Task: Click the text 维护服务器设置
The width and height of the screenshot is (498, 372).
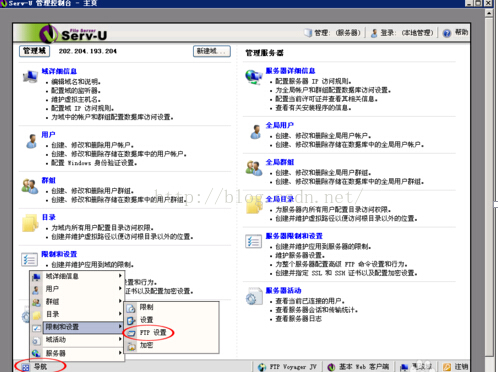Action: click(x=300, y=255)
